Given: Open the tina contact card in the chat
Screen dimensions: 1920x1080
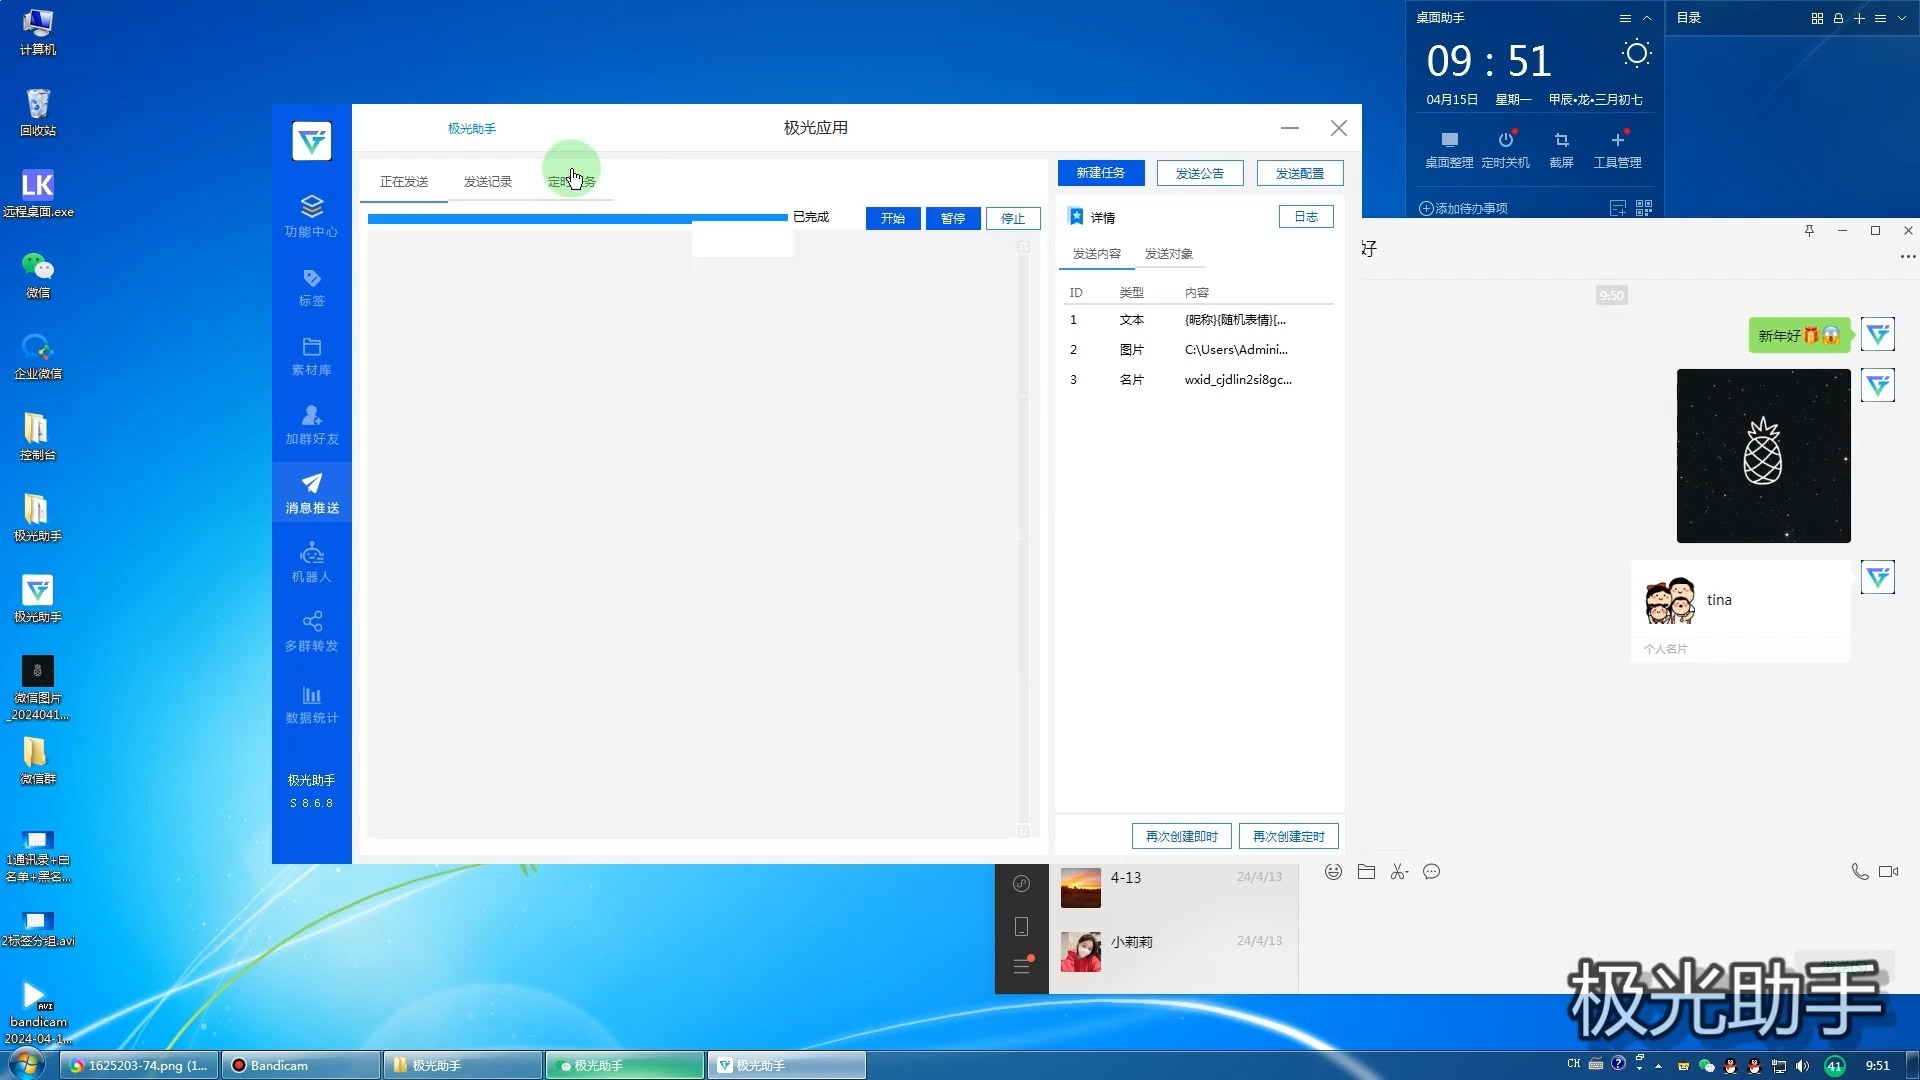Looking at the screenshot, I should [x=1740, y=610].
